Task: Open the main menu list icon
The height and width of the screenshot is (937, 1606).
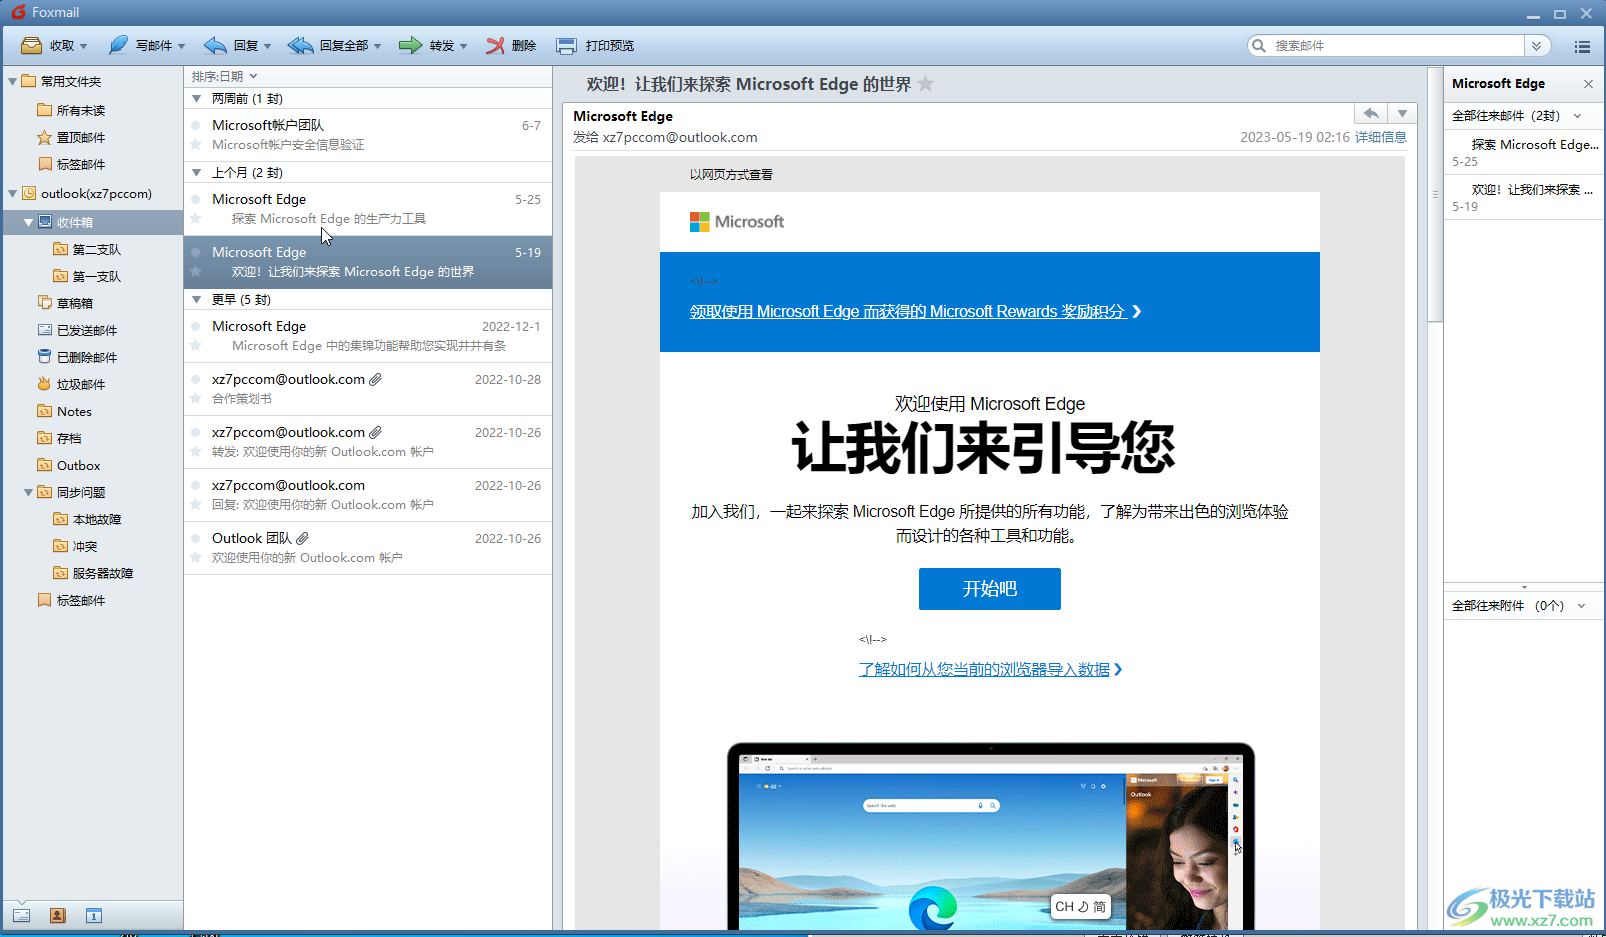Action: click(1582, 46)
